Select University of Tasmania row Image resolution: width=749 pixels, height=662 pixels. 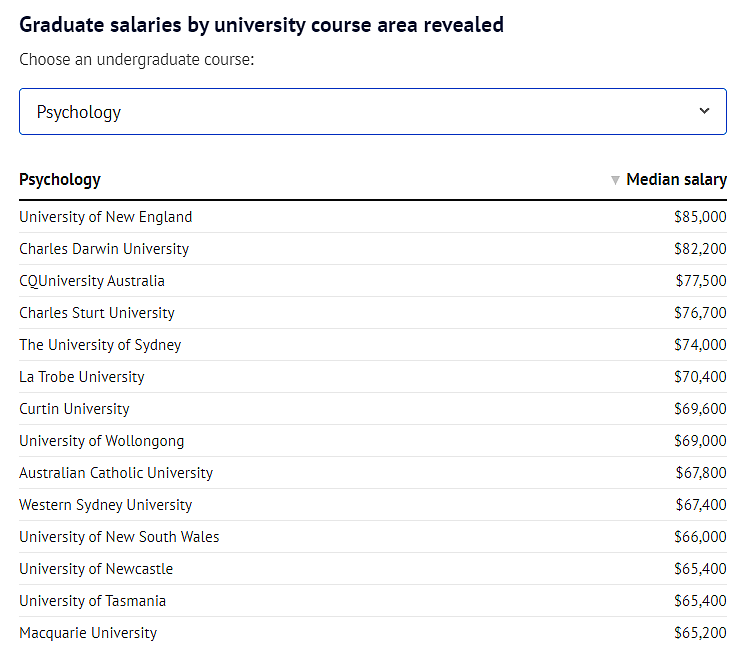pyautogui.click(x=373, y=601)
